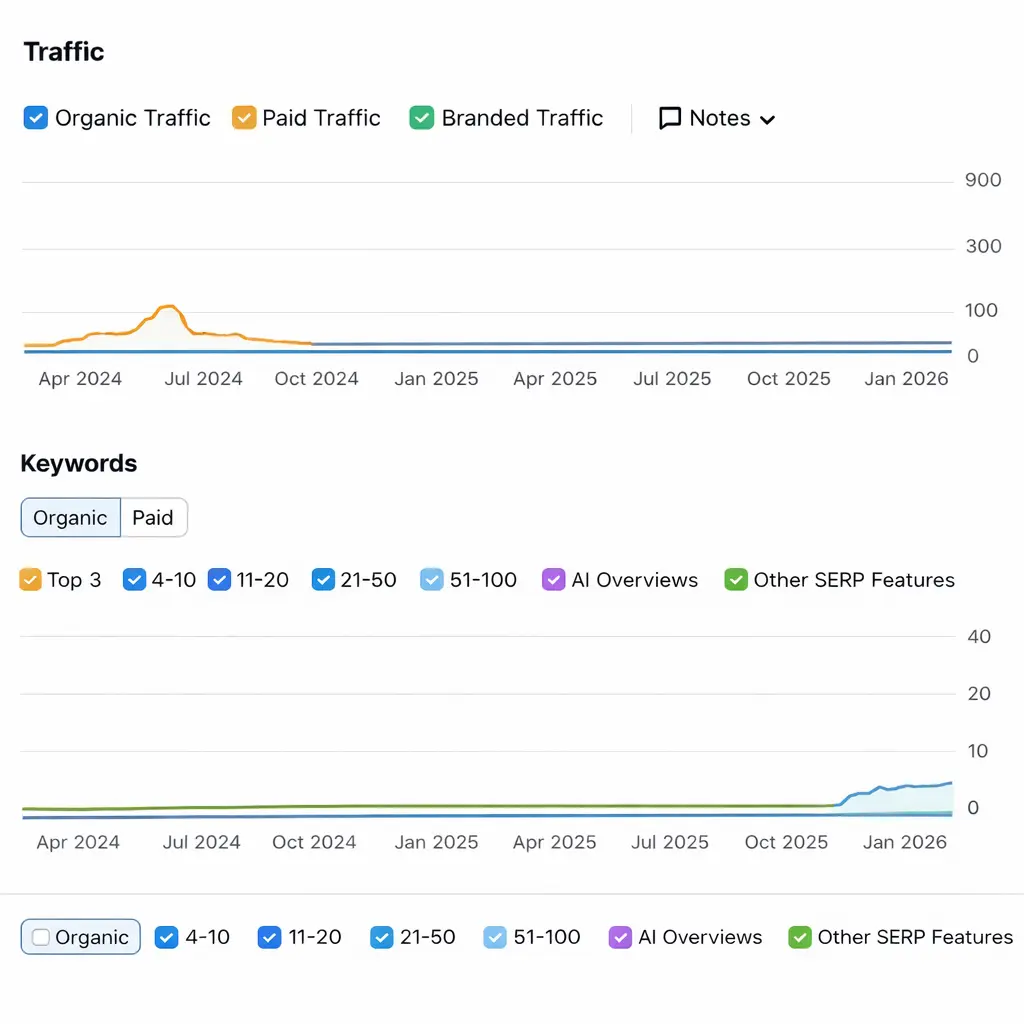Screen dimensions: 1024x1024
Task: Toggle the orange Paid Traffic checkbox
Action: click(244, 118)
